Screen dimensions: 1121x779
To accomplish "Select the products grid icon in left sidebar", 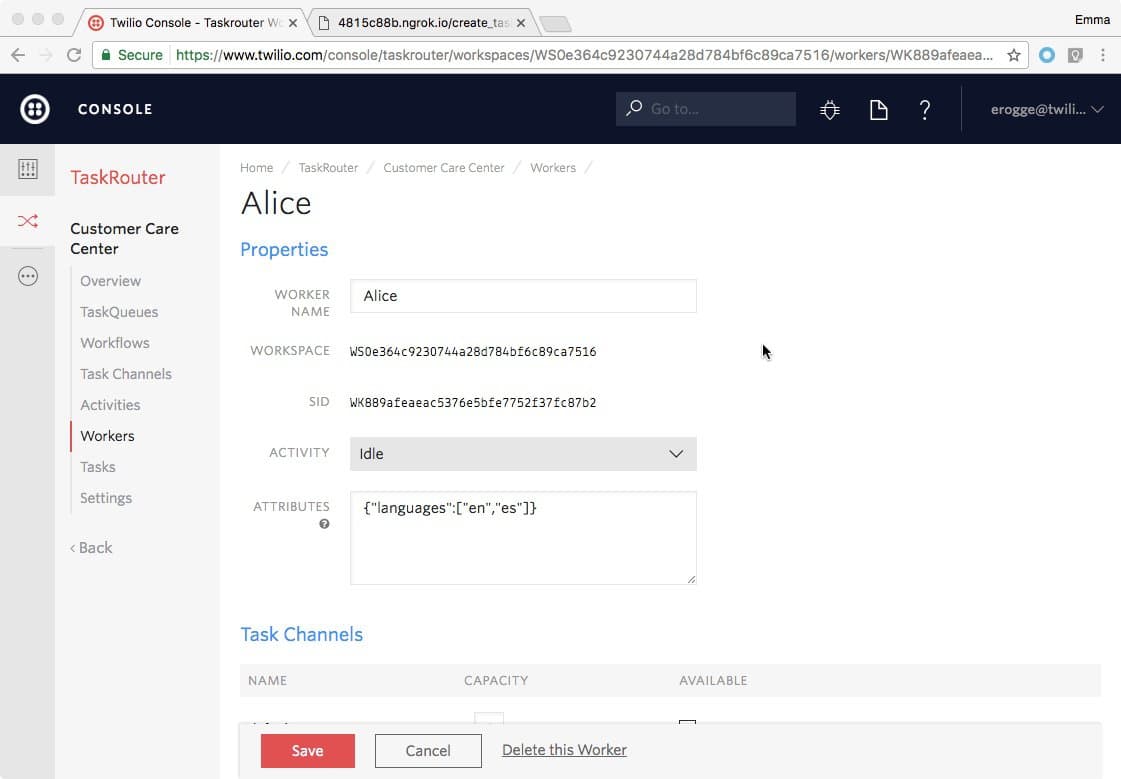I will 28,169.
